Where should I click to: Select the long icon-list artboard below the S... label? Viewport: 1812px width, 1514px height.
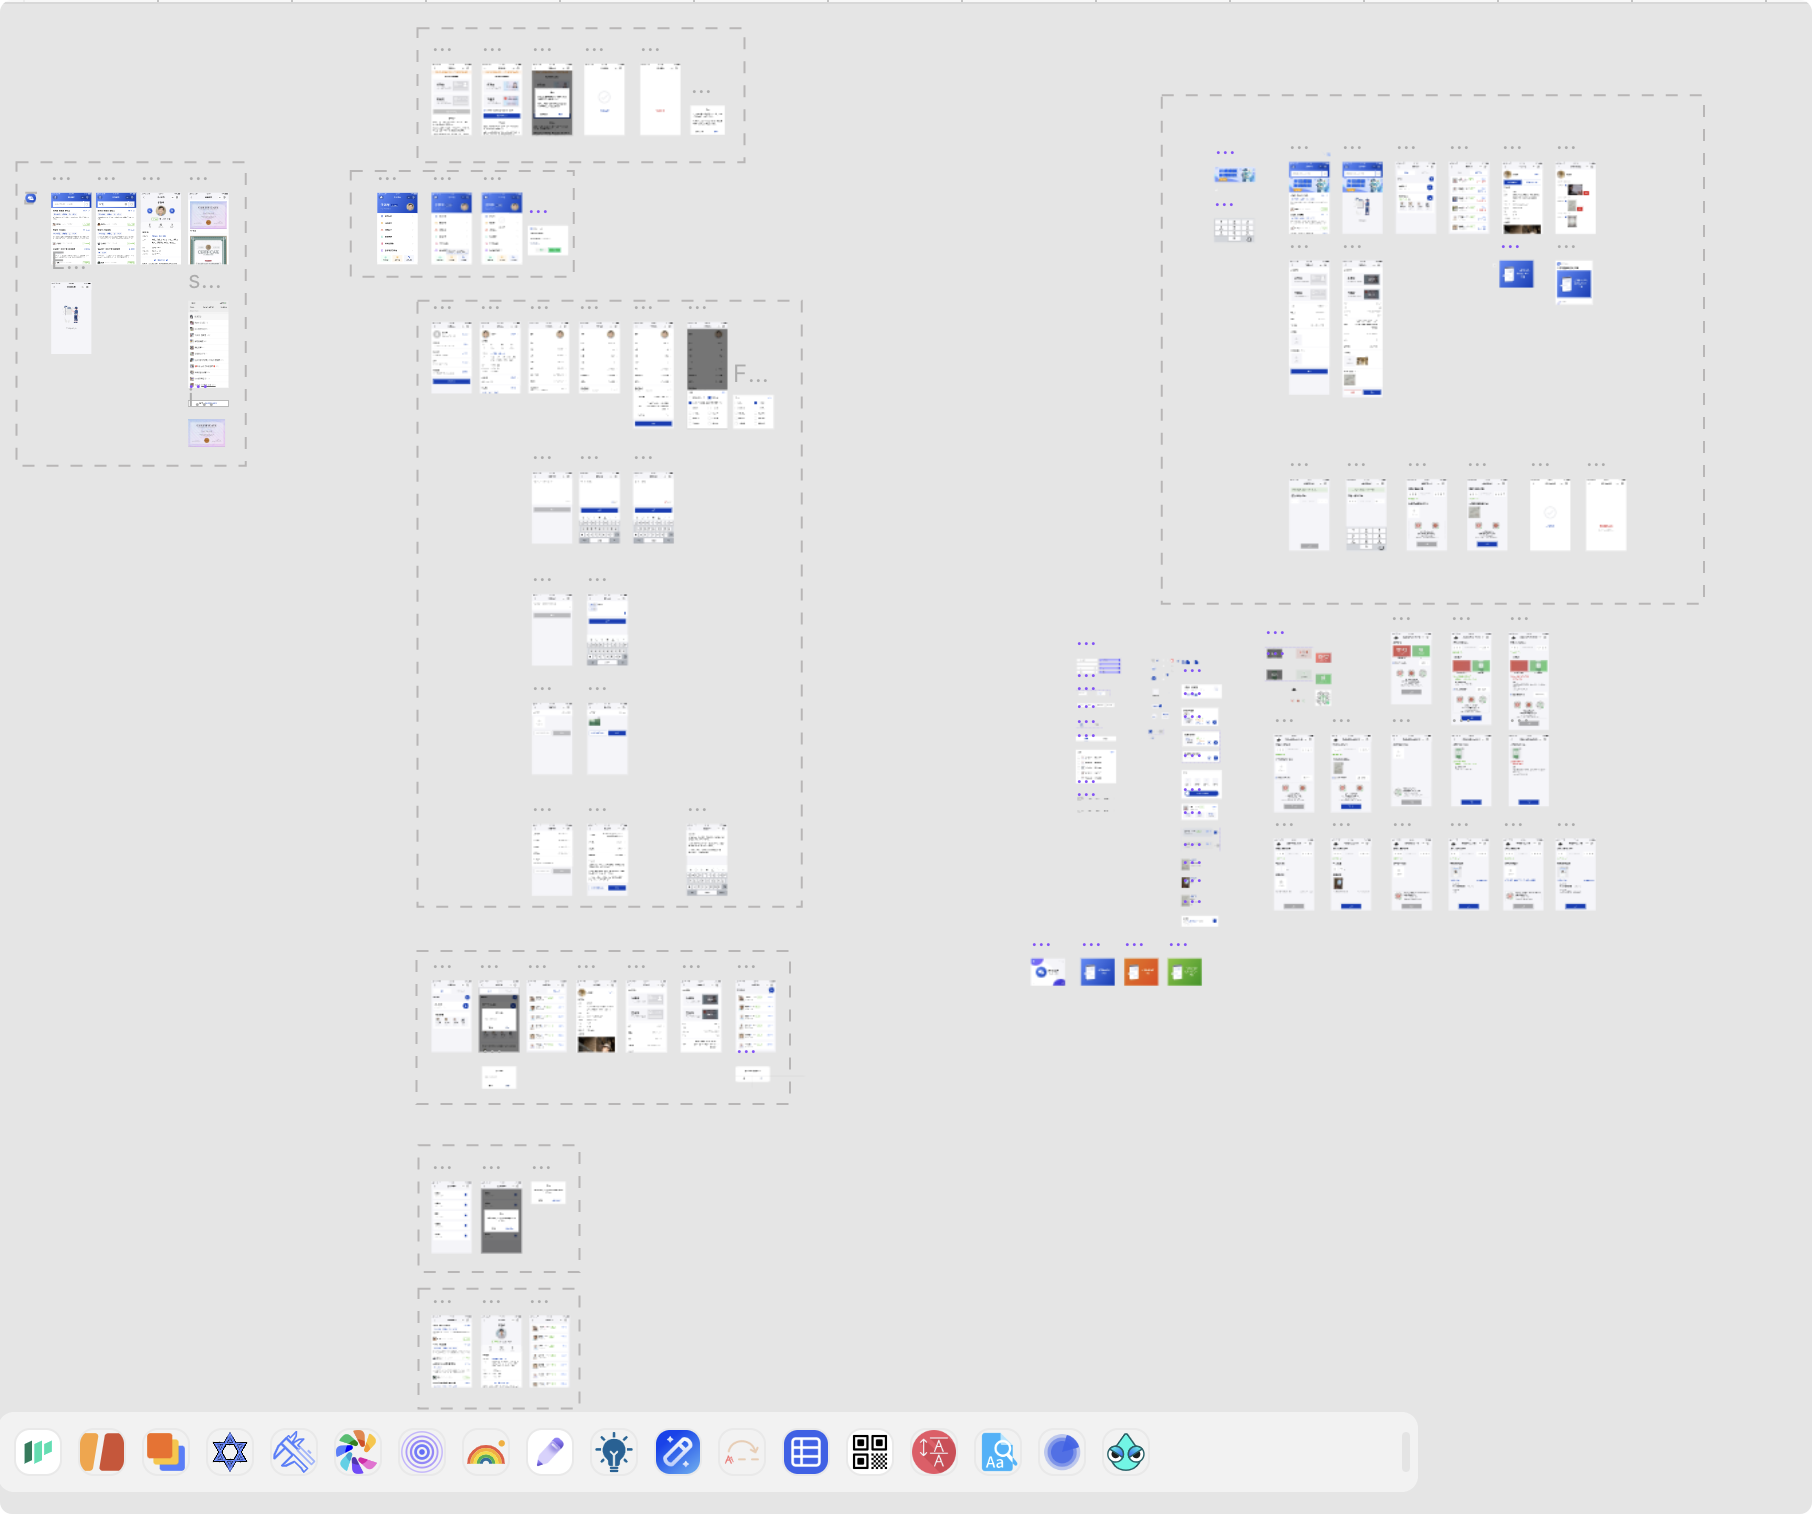coord(209,344)
